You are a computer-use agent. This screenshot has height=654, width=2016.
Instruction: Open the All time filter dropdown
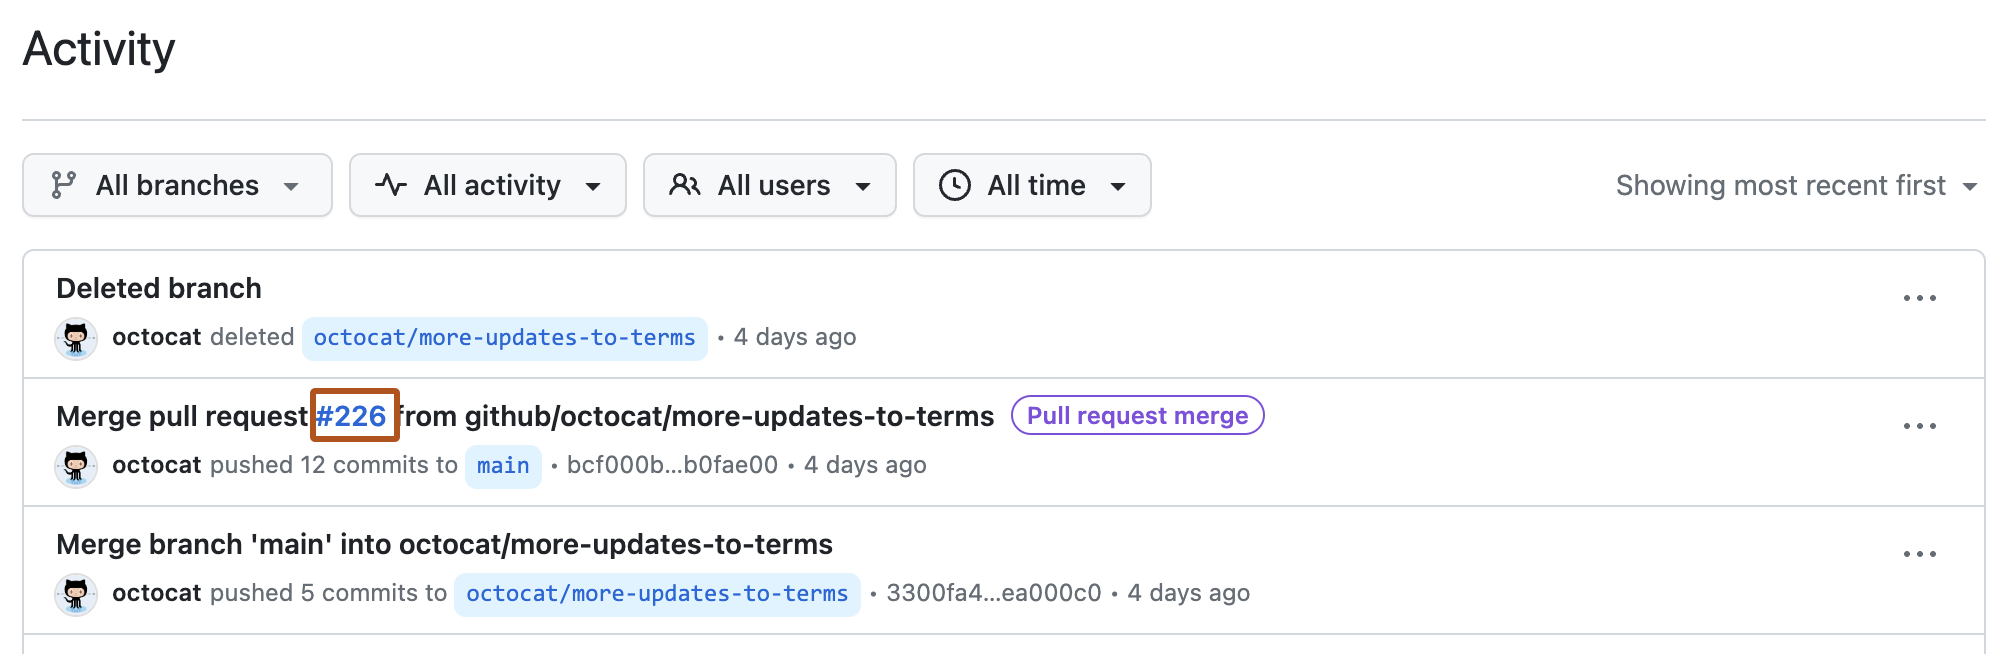click(1032, 185)
